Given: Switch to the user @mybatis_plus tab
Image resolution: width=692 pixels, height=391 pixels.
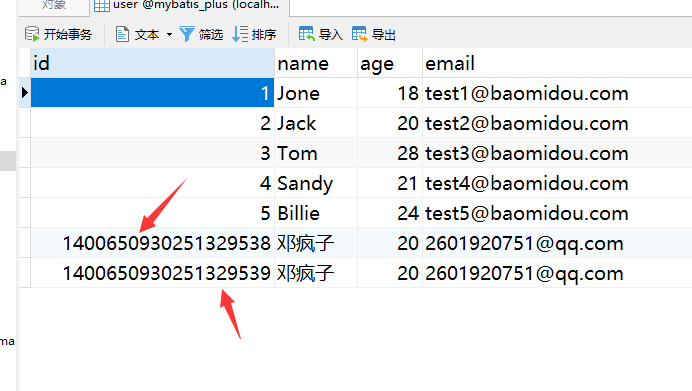Looking at the screenshot, I should (190, 6).
